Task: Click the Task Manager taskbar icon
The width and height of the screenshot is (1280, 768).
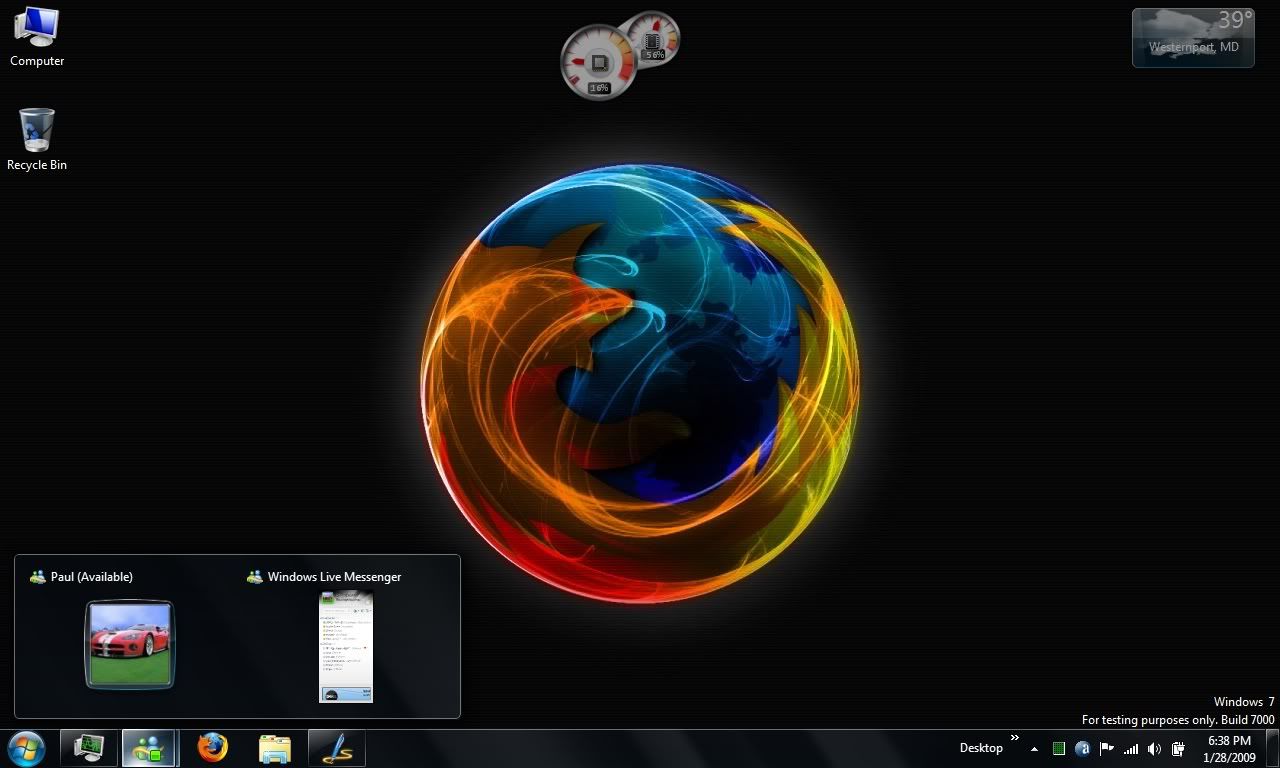Action: [89, 748]
